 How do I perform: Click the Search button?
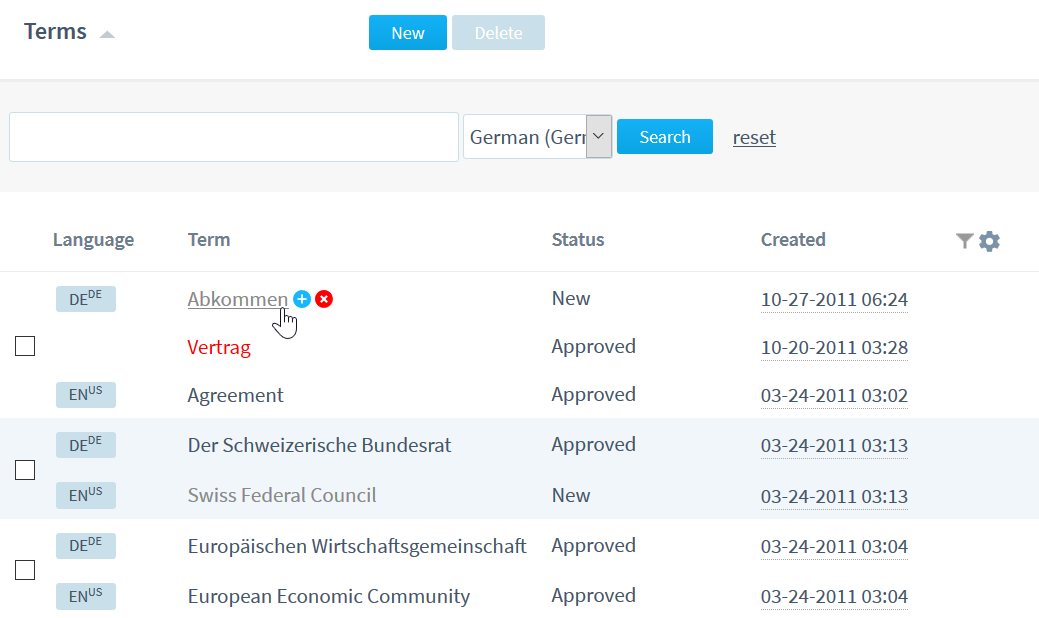665,136
